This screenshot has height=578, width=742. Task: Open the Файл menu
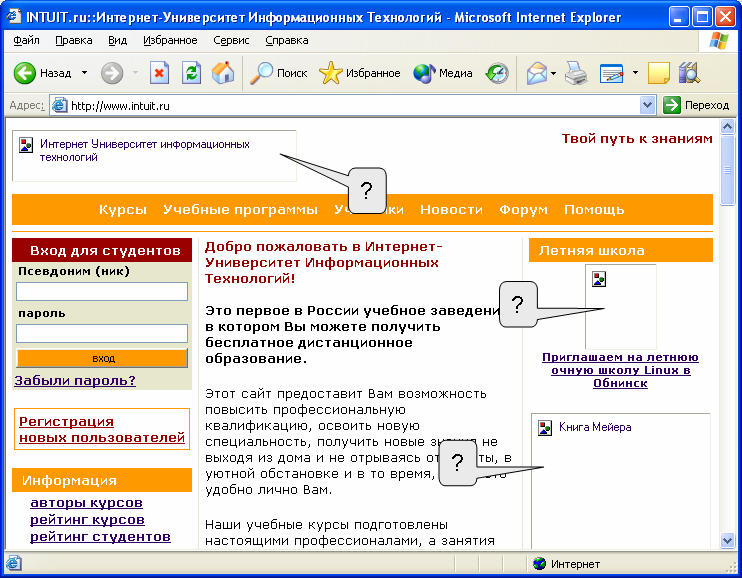[26, 41]
